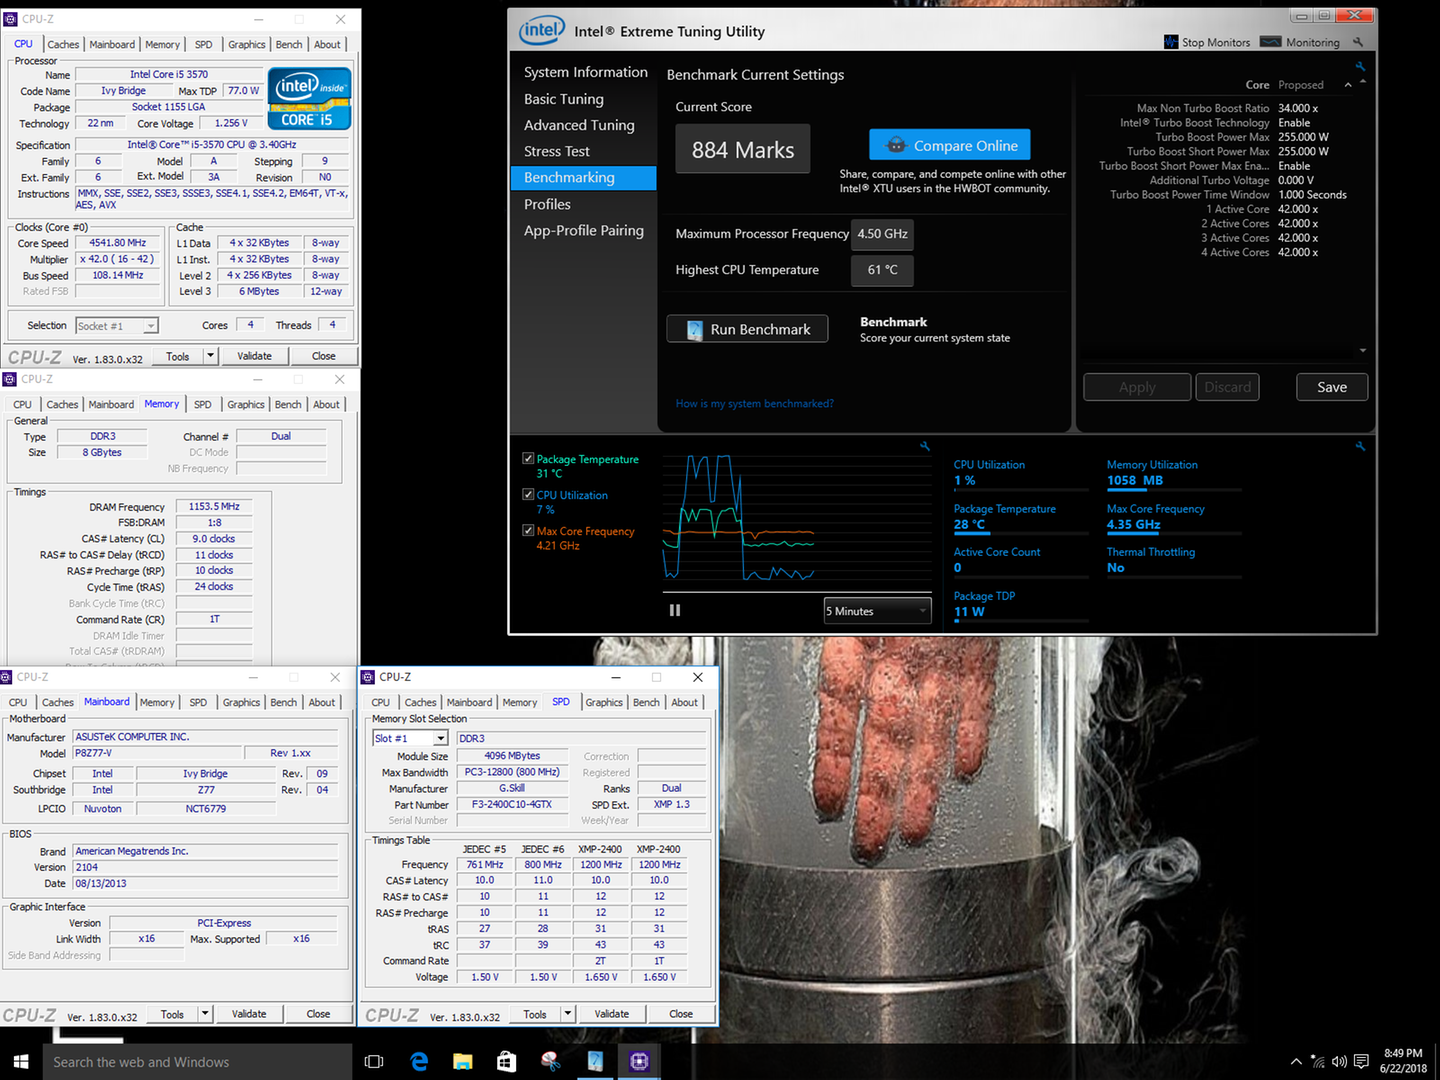Switch to Intel XTU taskbar icon
This screenshot has width=1440, height=1080.
click(x=595, y=1062)
